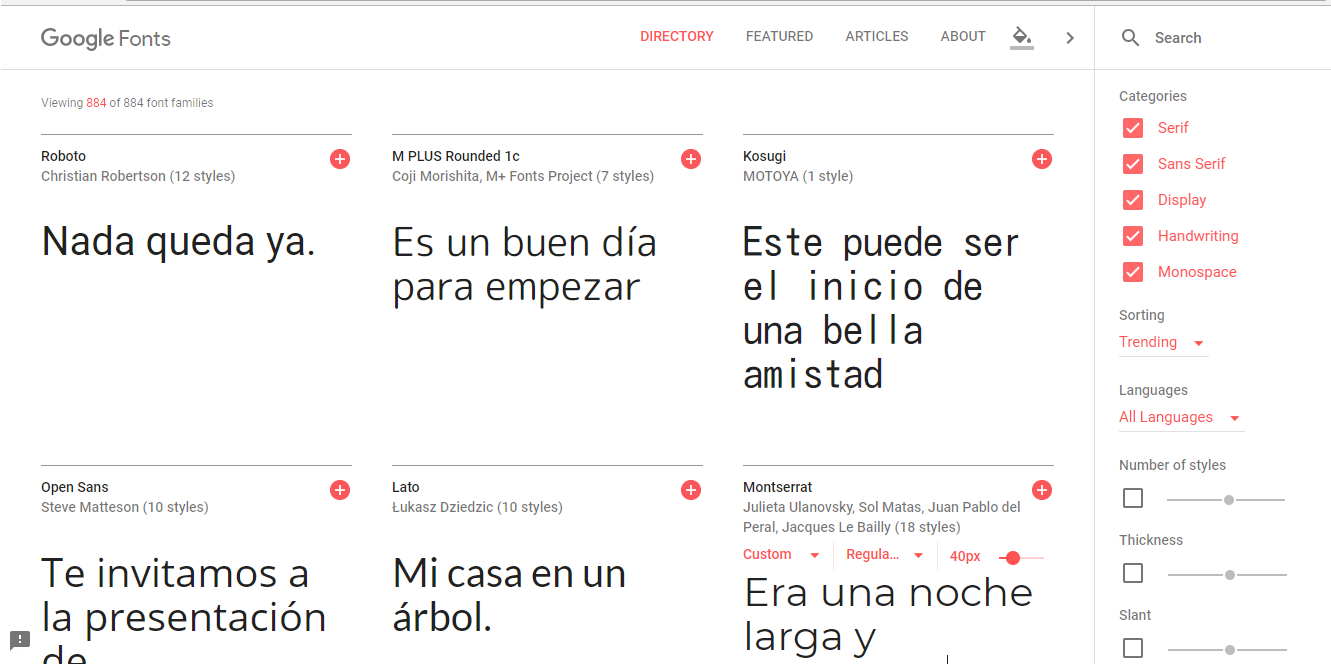This screenshot has height=664, width=1331.
Task: Add Open Sans font to selection
Action: pyautogui.click(x=340, y=490)
